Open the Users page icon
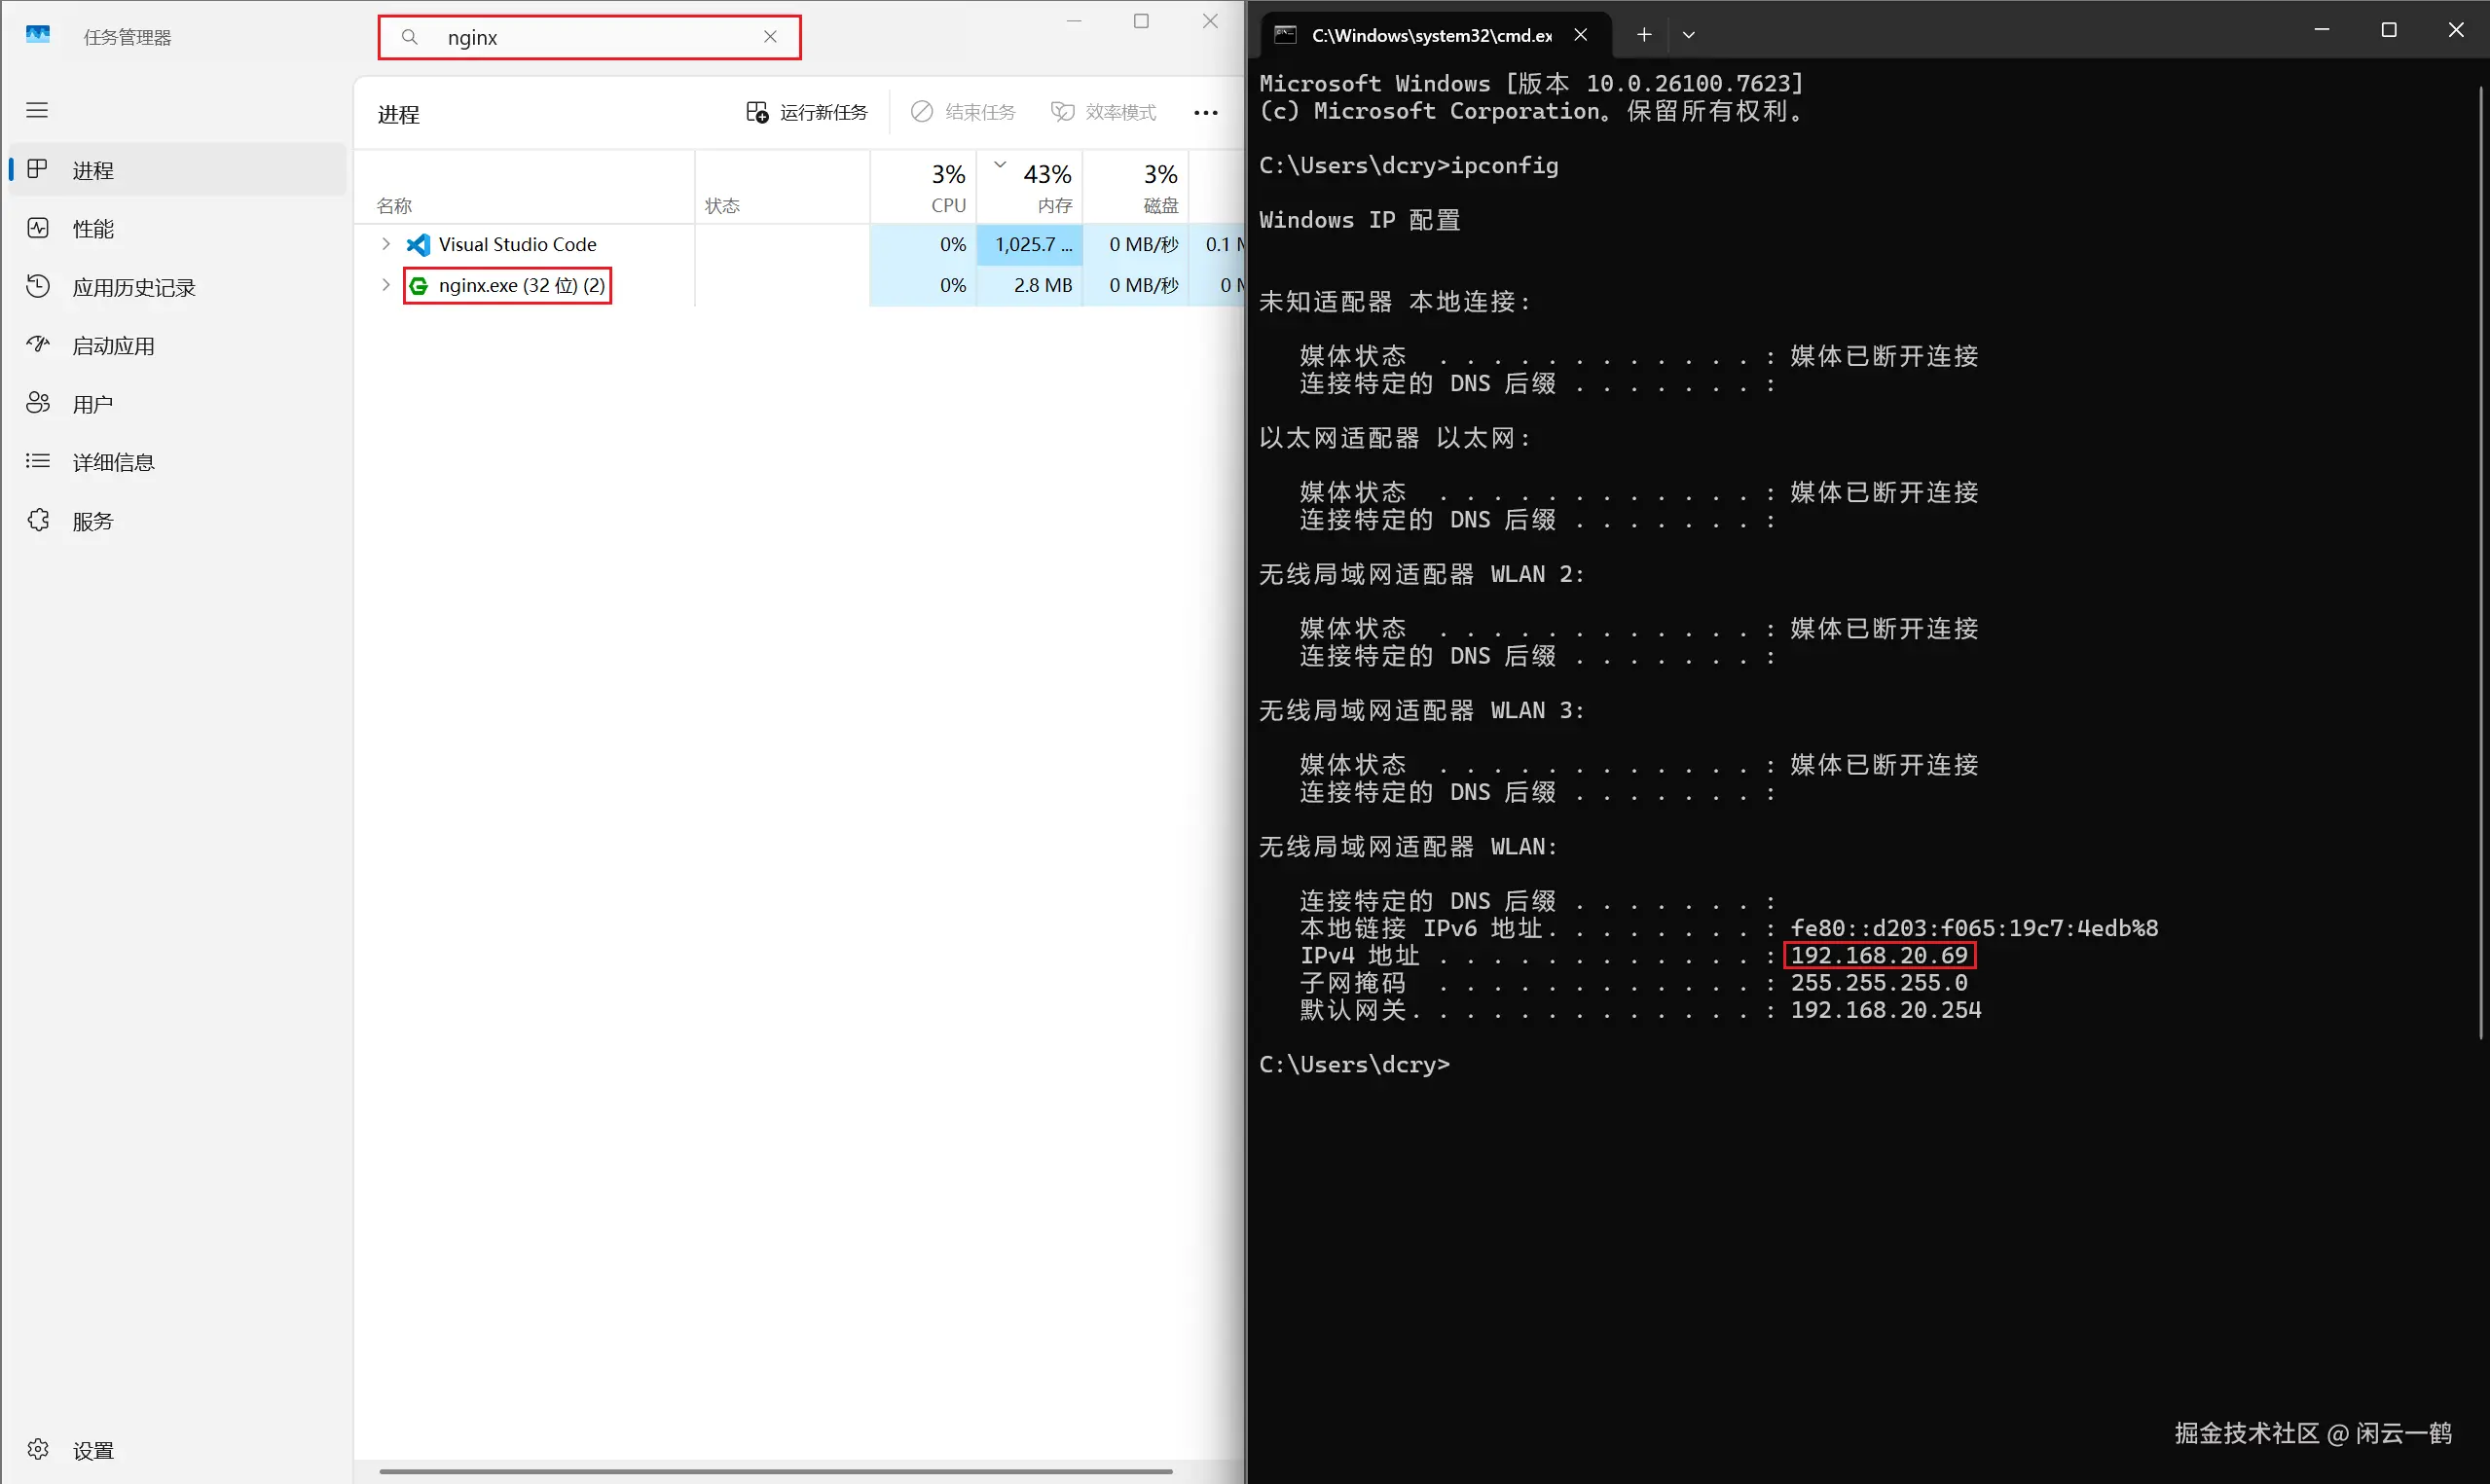 (x=38, y=403)
